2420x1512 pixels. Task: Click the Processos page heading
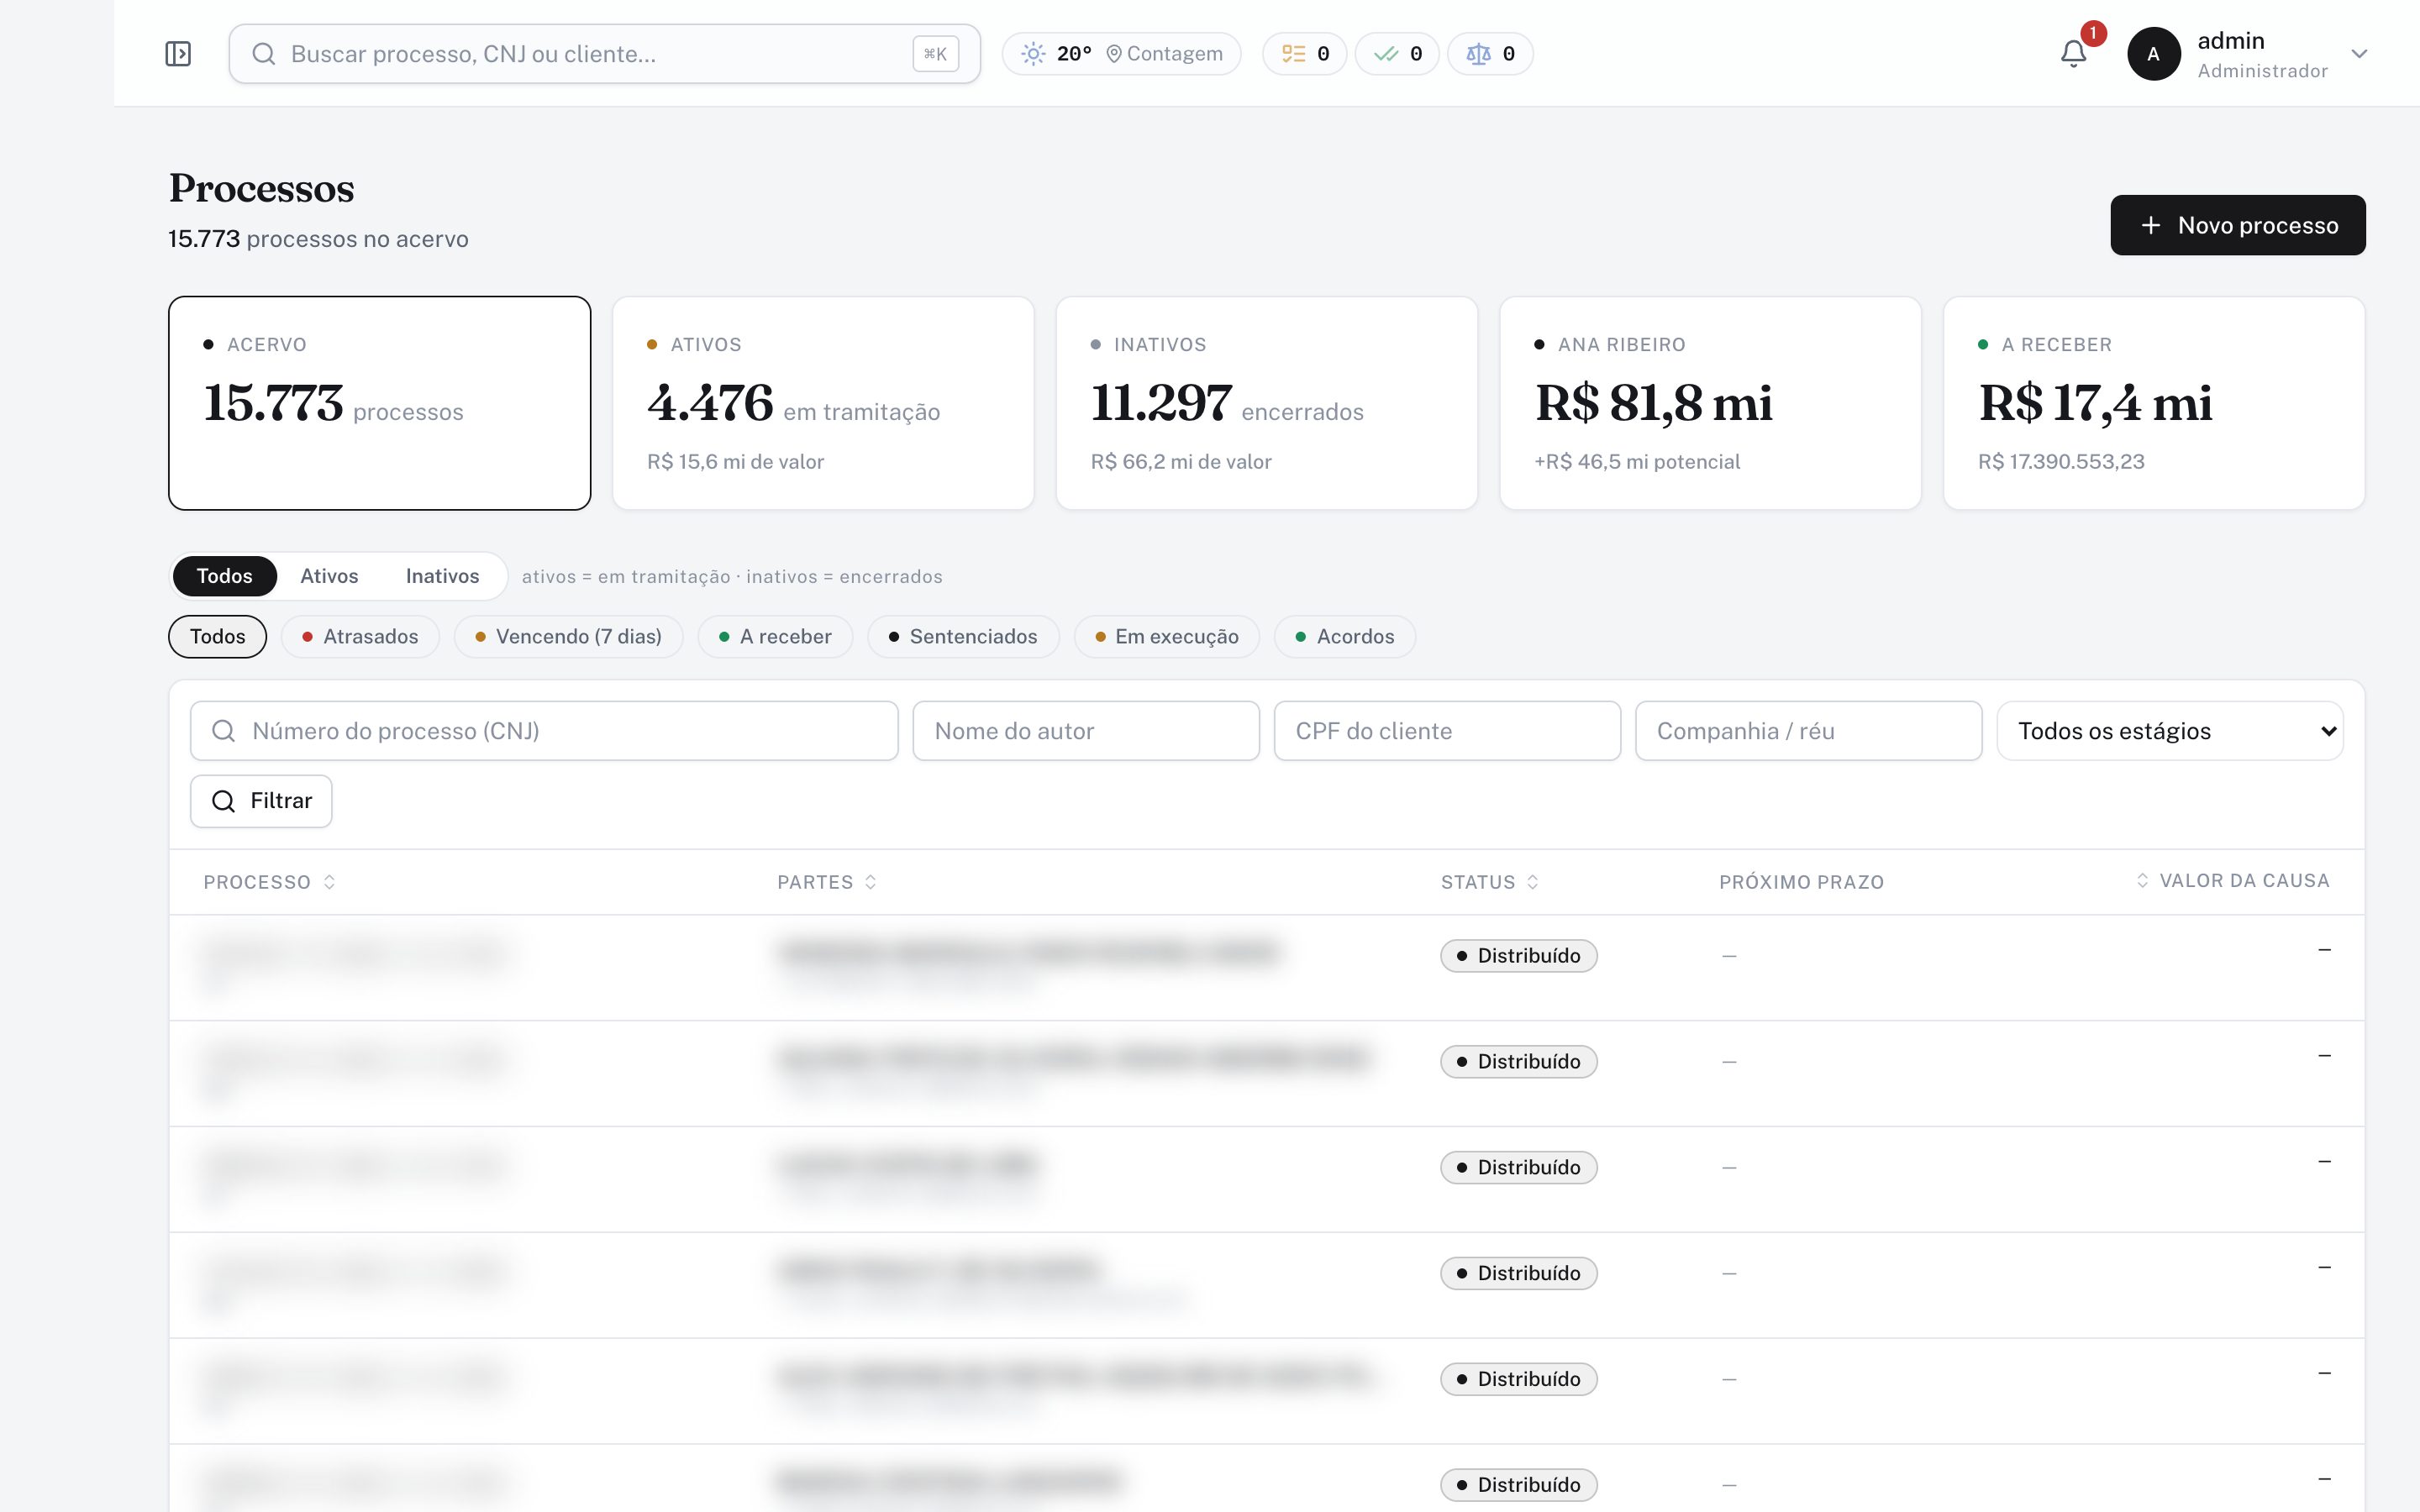pos(261,188)
